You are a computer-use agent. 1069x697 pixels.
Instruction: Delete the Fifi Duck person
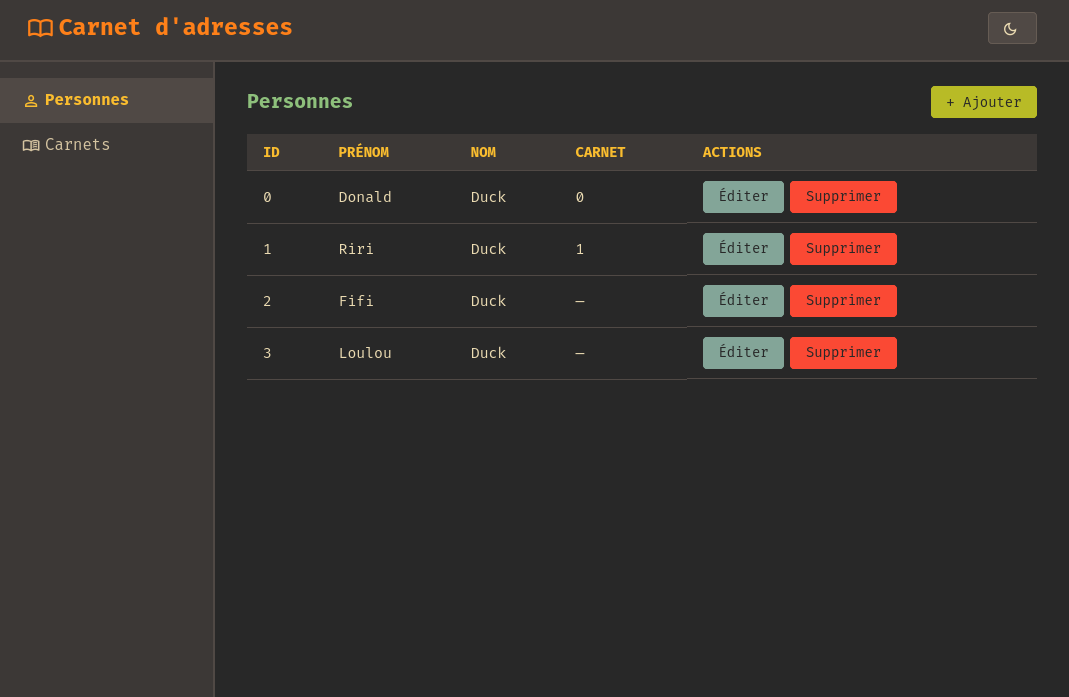843,301
